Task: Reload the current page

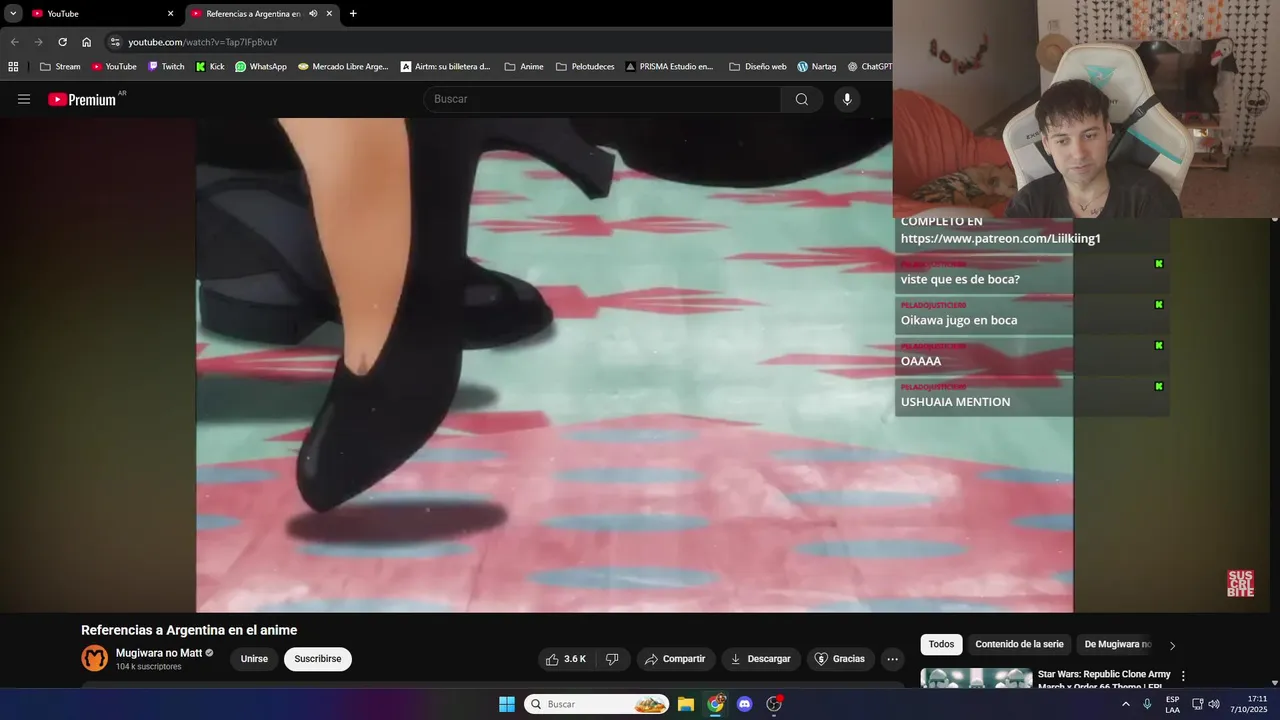Action: point(62,42)
